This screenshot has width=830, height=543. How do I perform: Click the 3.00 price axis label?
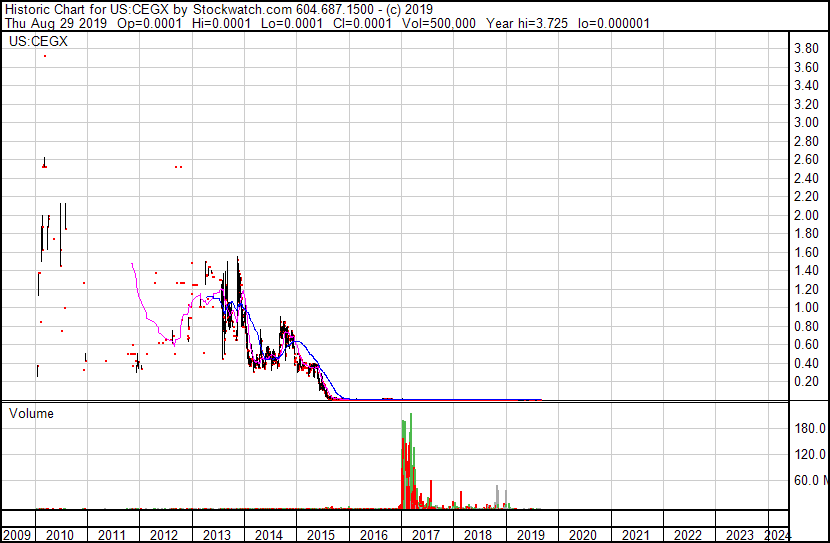coord(806,122)
